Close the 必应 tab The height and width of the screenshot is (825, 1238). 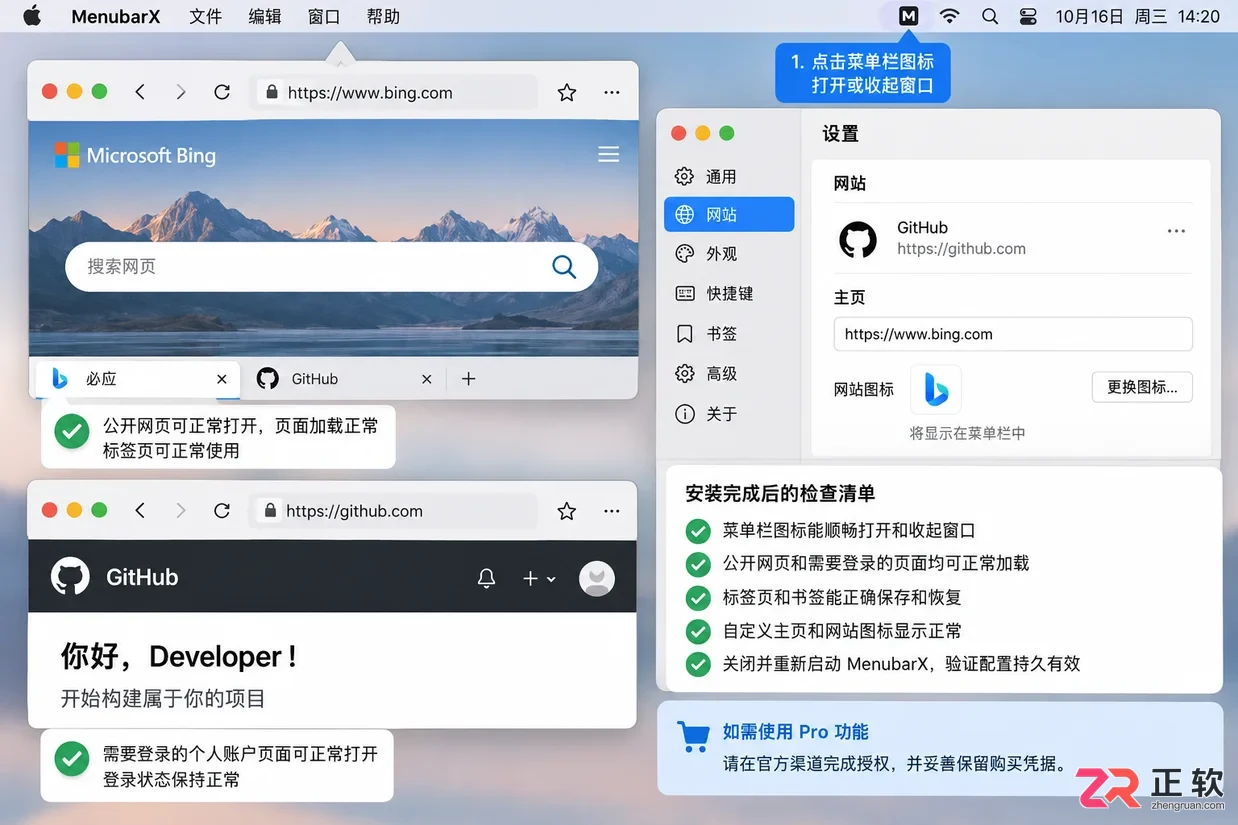pos(222,379)
